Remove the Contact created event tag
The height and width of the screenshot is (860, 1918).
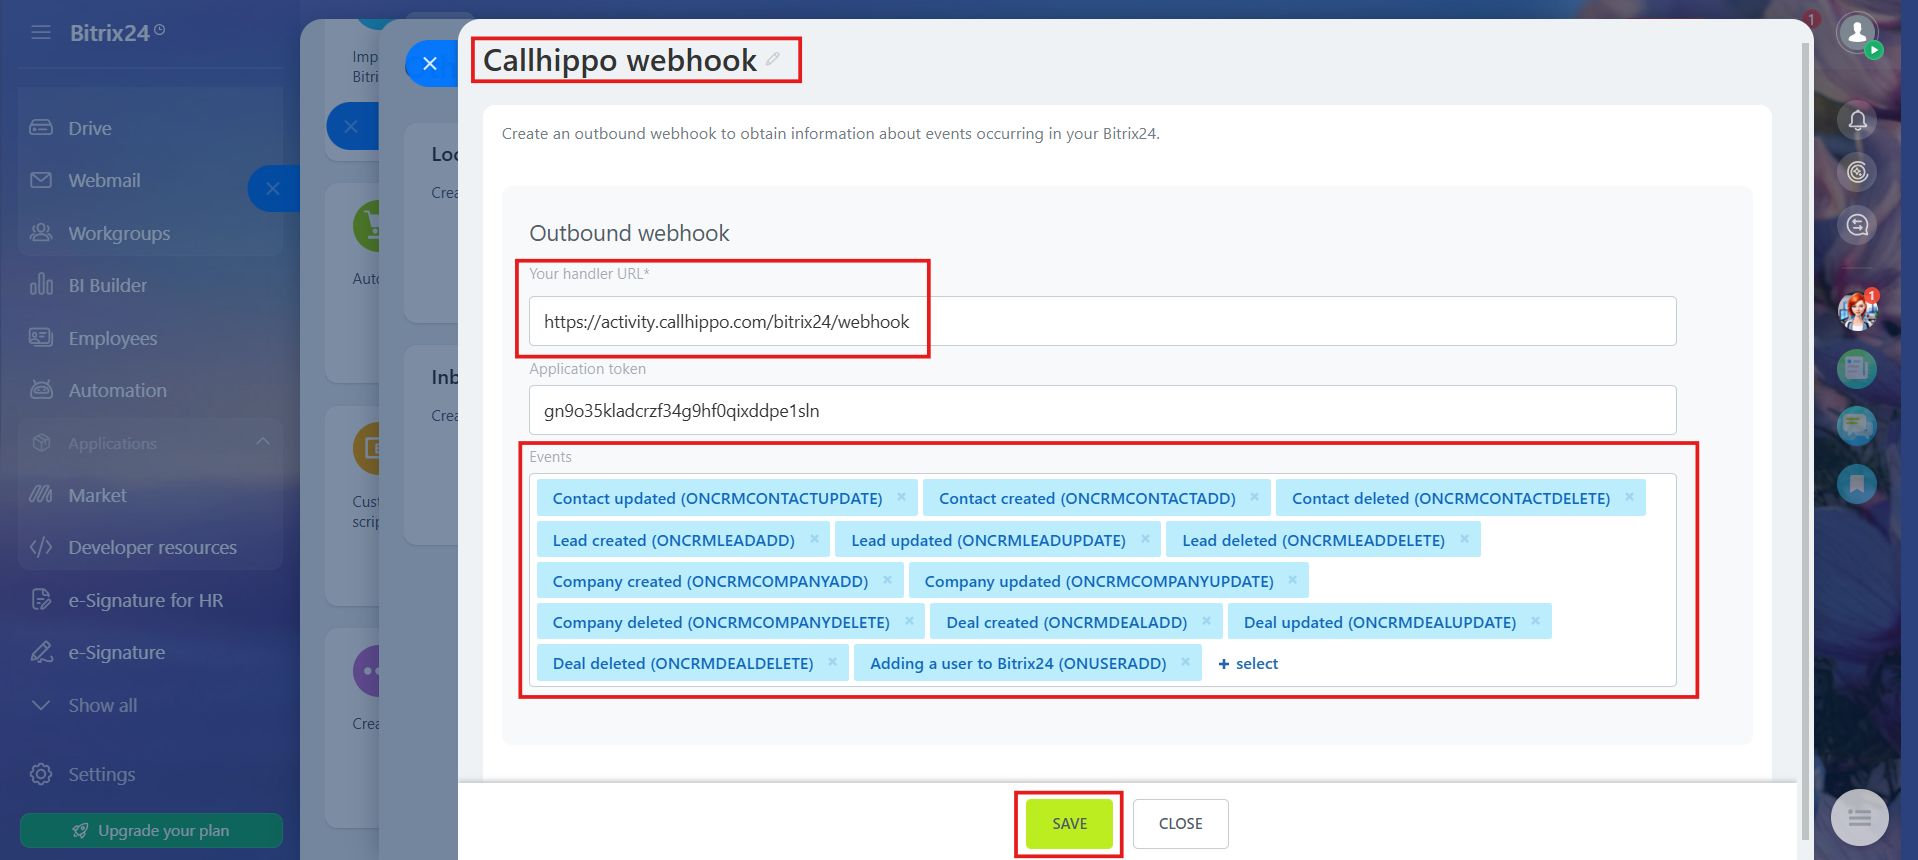1254,497
